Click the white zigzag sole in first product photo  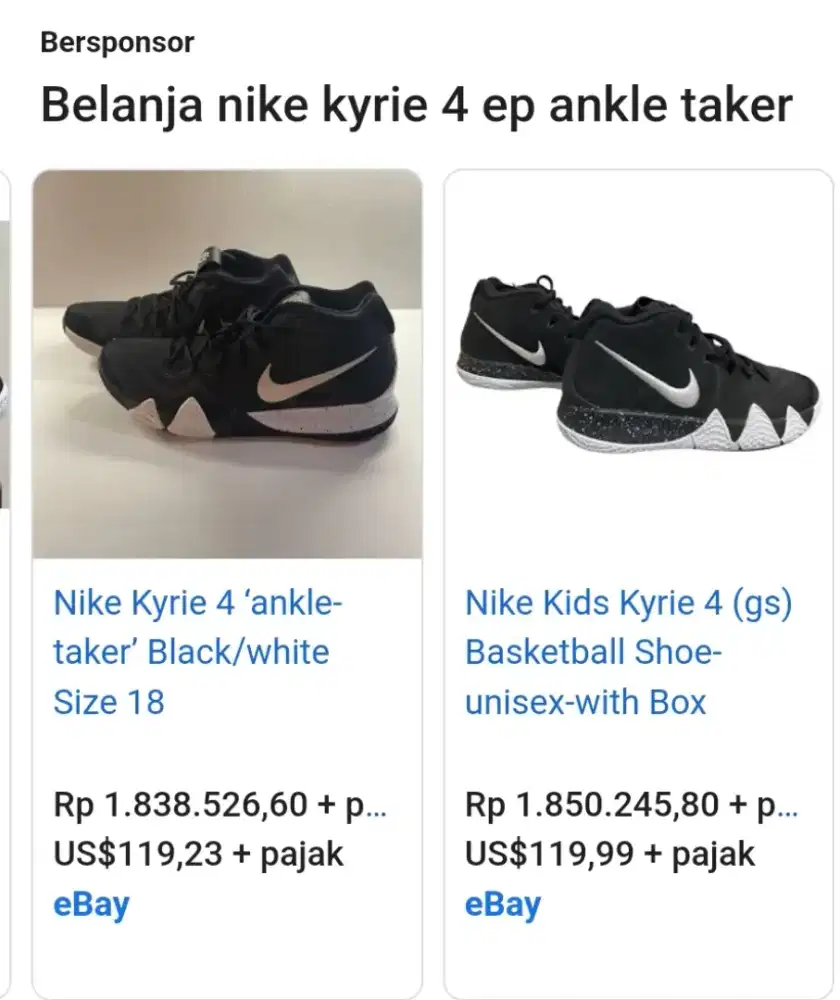(x=185, y=412)
